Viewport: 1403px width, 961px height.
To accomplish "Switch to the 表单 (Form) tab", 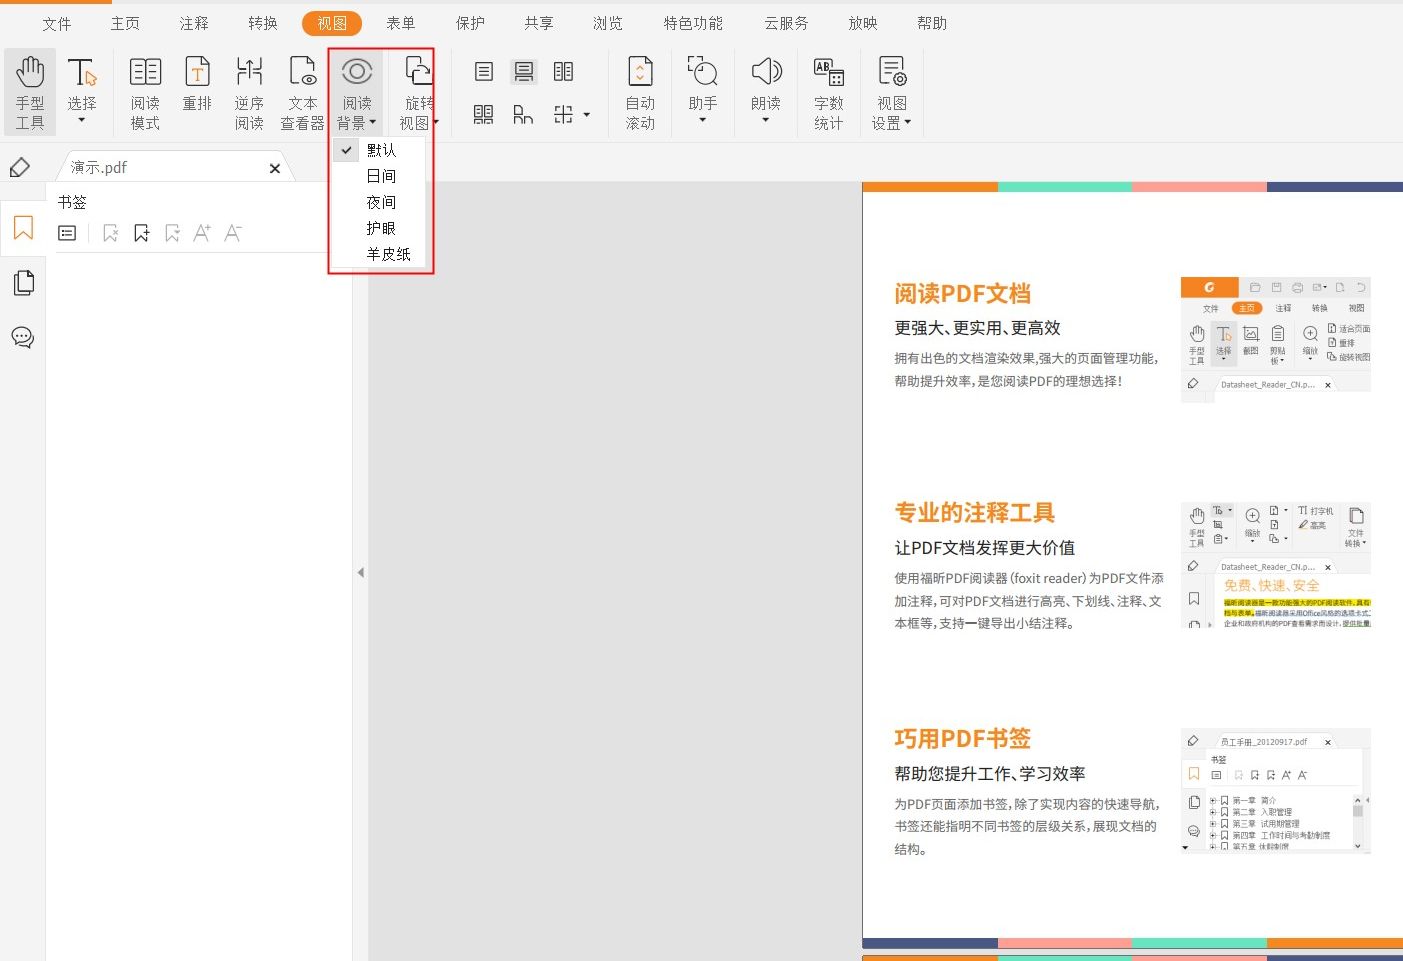I will 401,23.
